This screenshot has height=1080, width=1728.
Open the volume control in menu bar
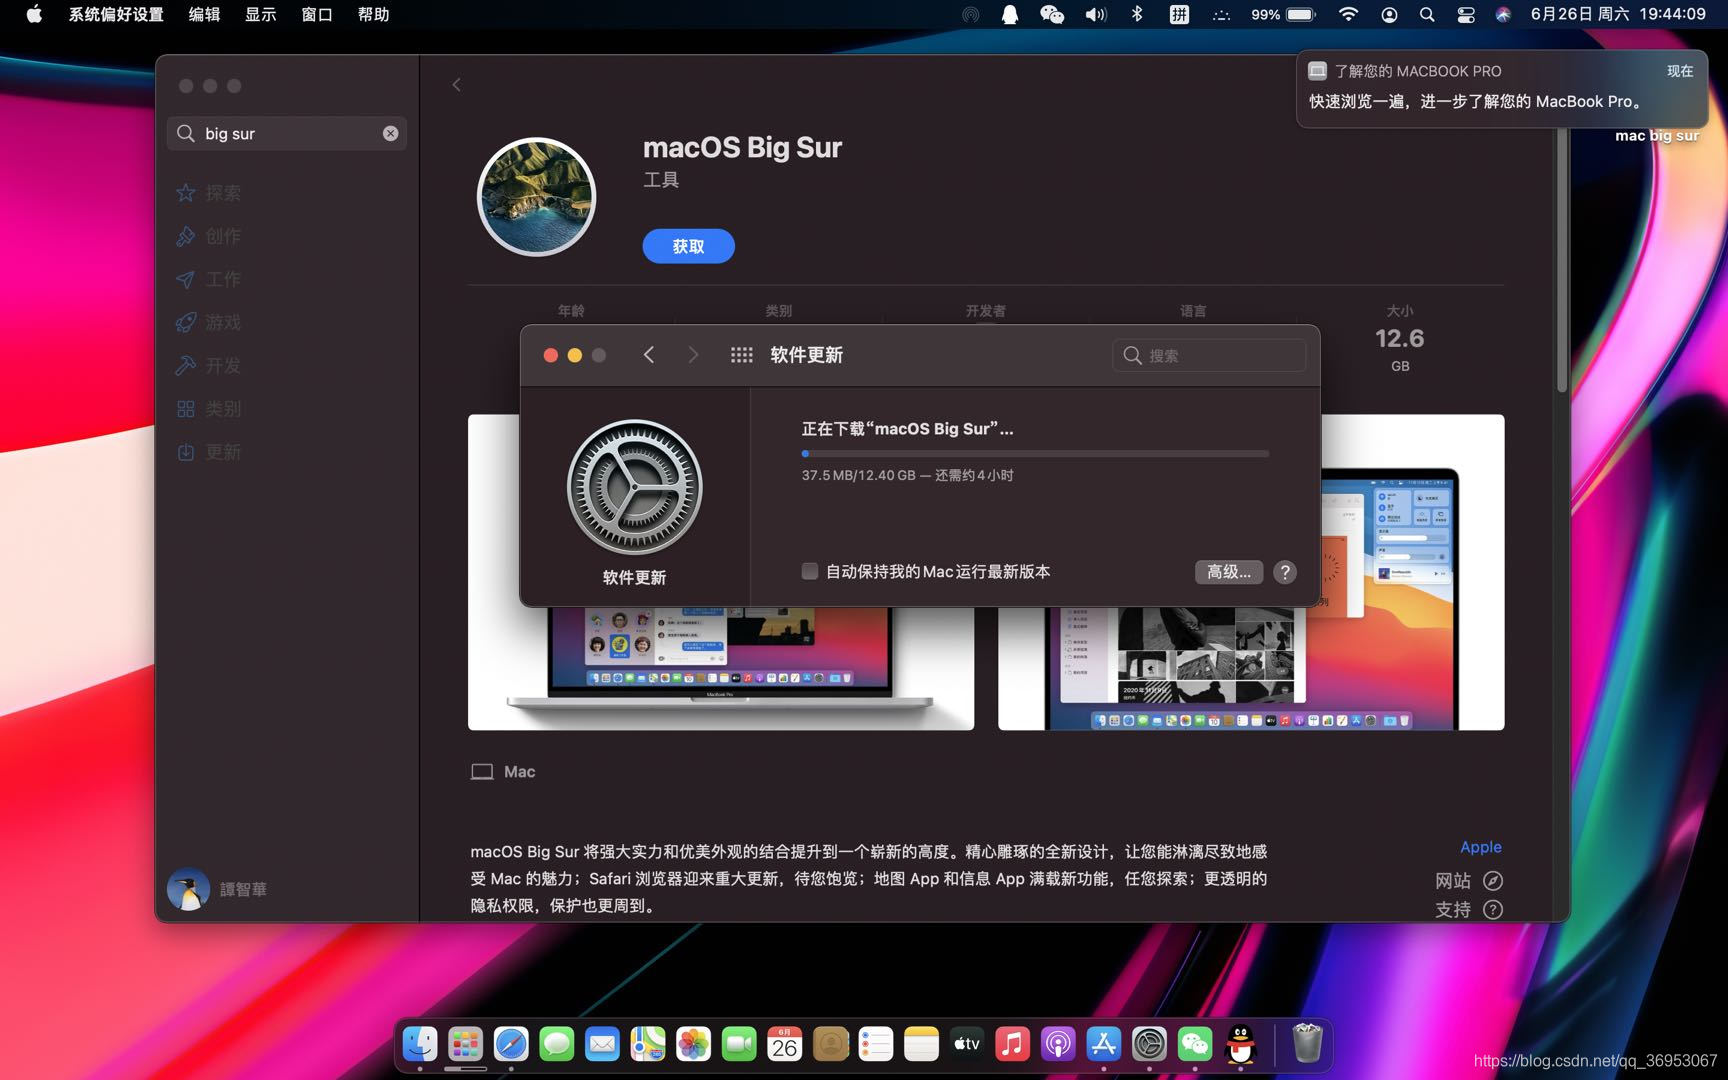(x=1096, y=14)
